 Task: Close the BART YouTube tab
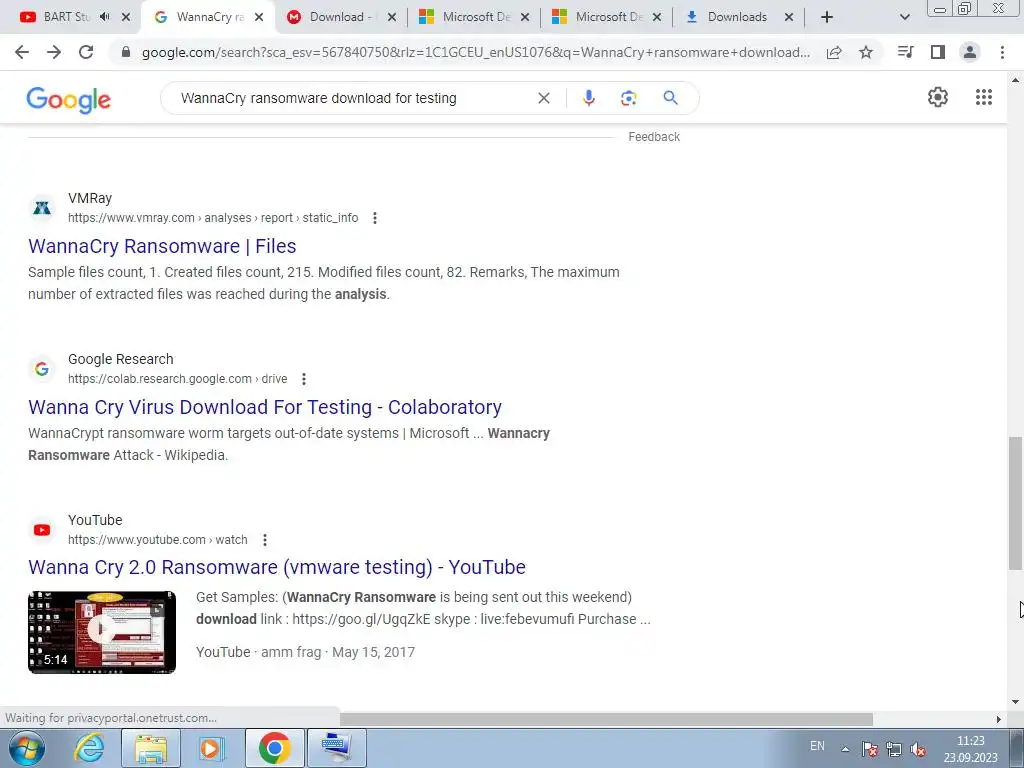[126, 17]
